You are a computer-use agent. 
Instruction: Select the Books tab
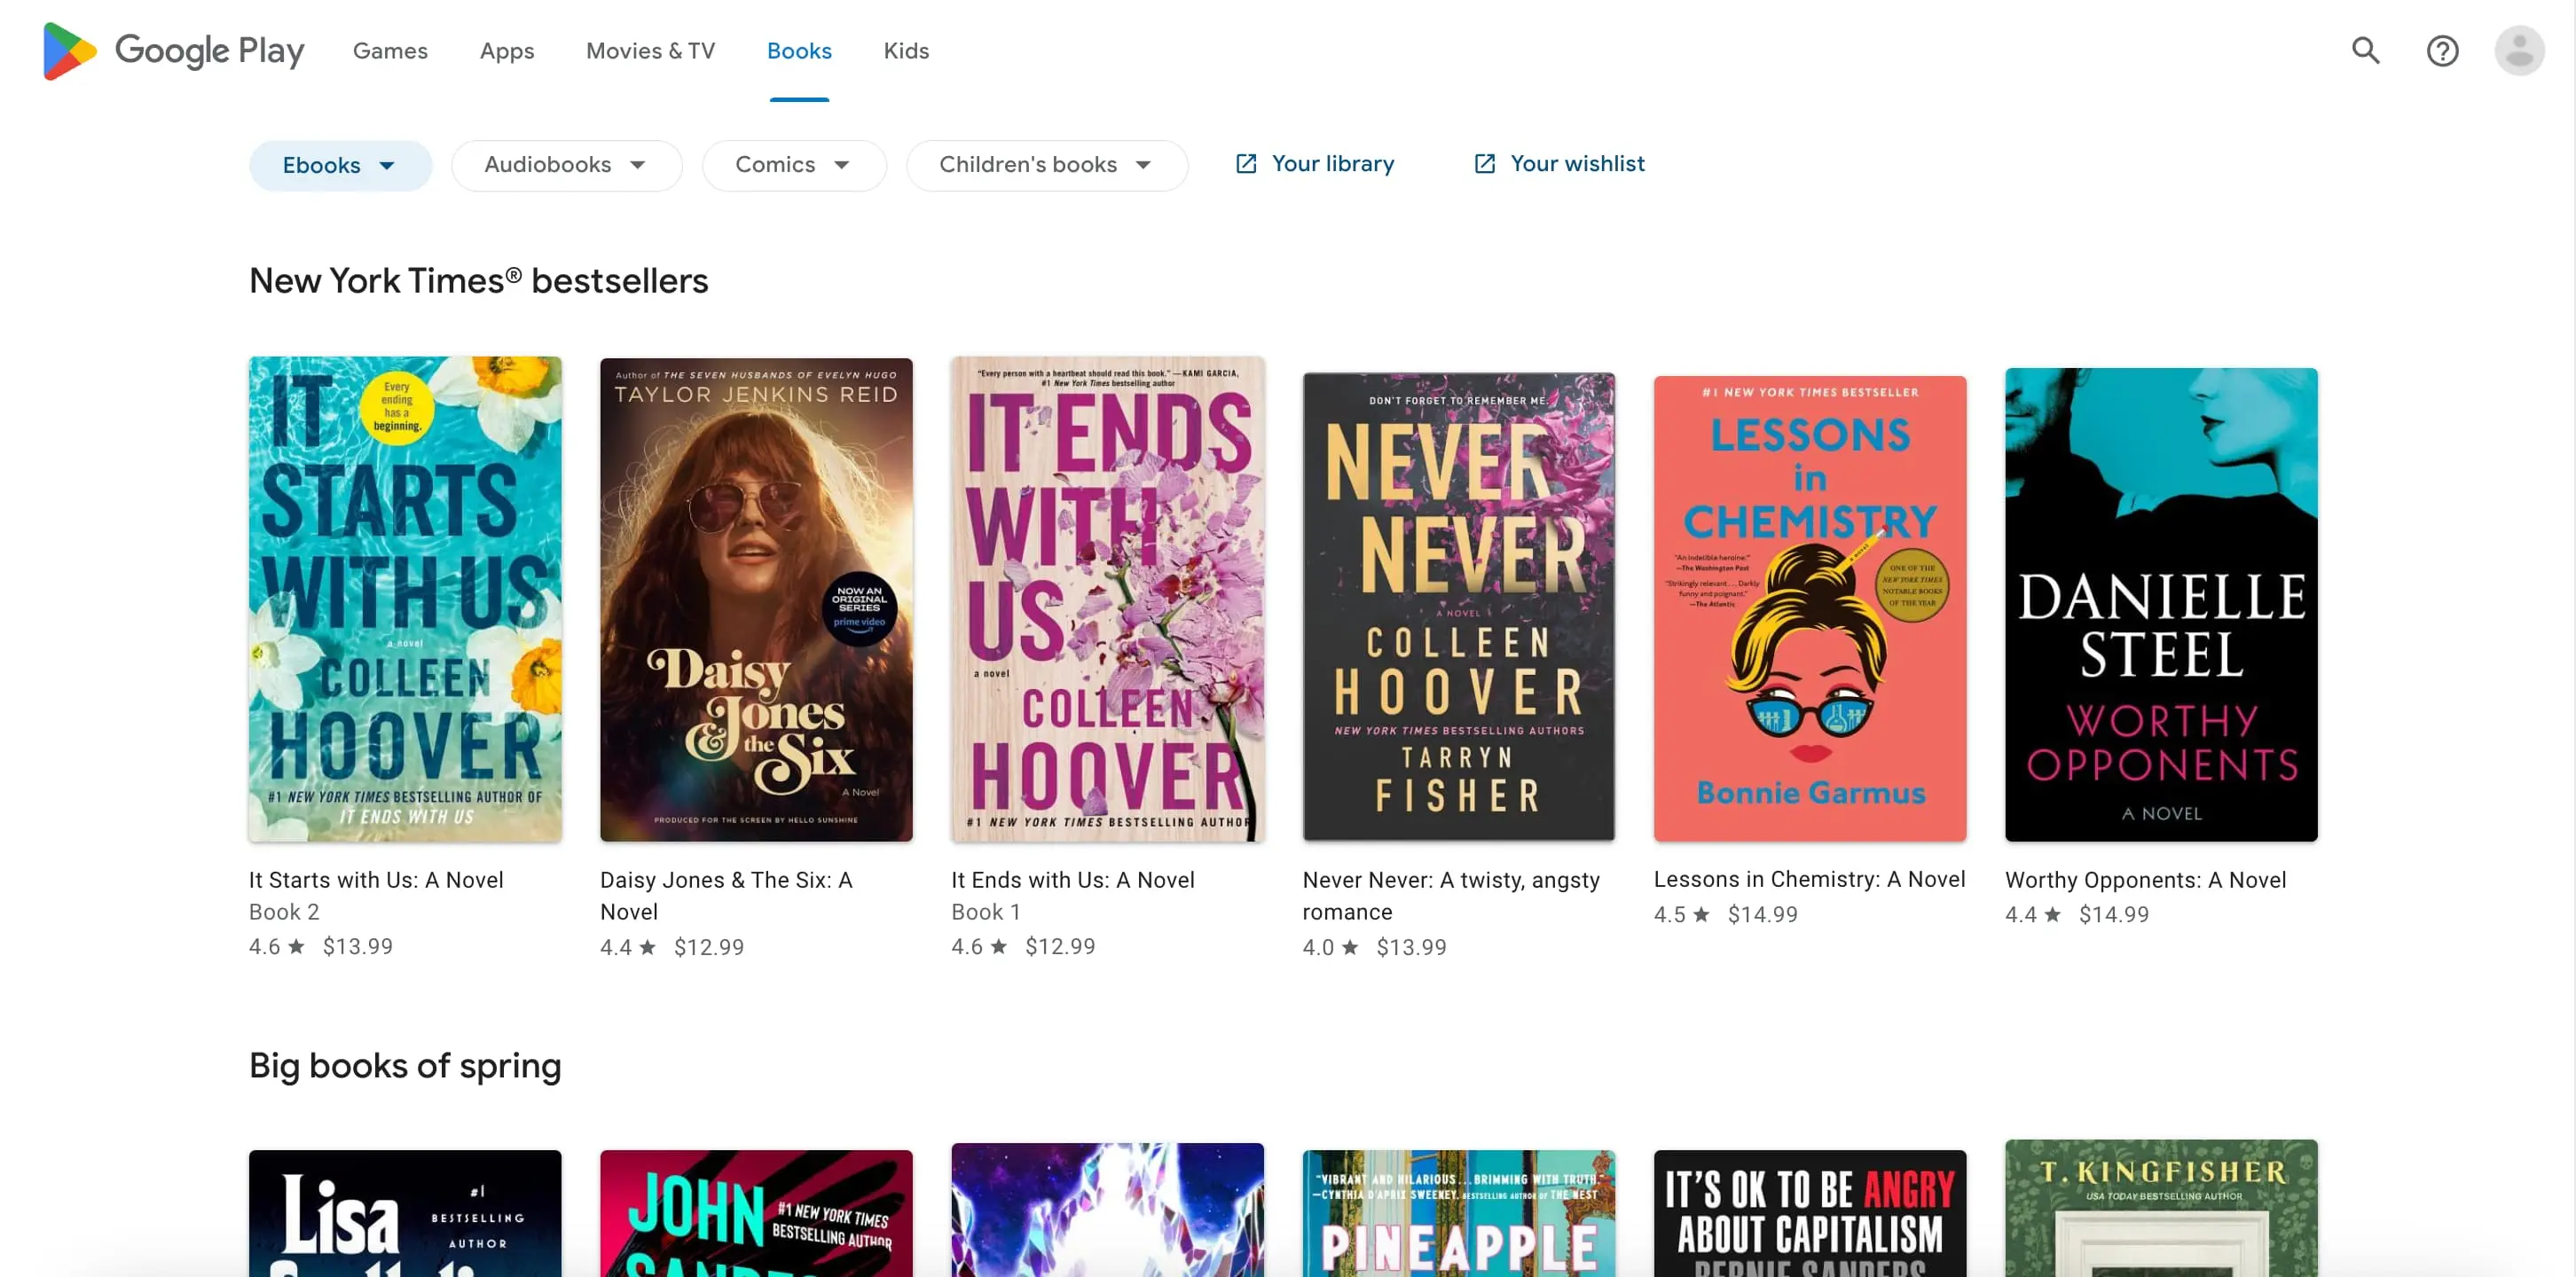[x=799, y=51]
